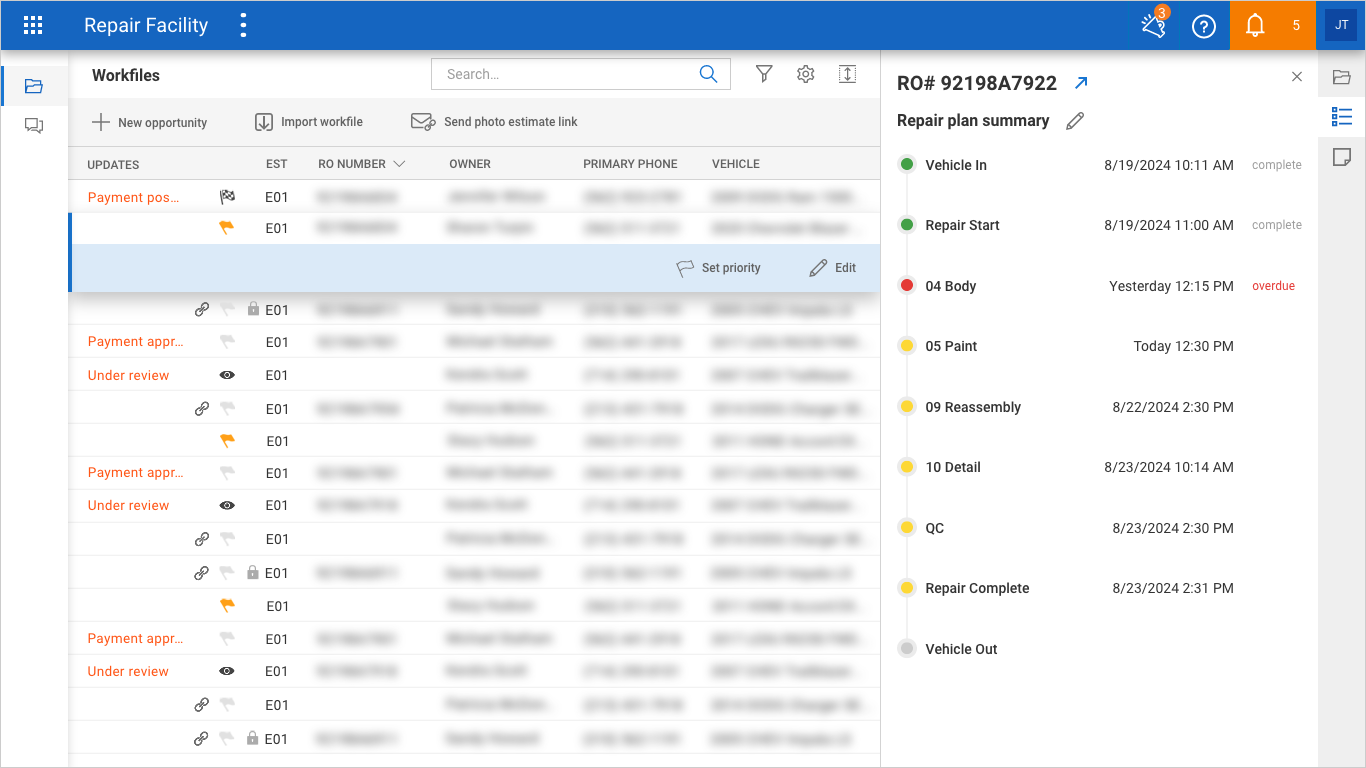Click the RO# 92198A7922 heading
1366x768 pixels.
coord(977,83)
